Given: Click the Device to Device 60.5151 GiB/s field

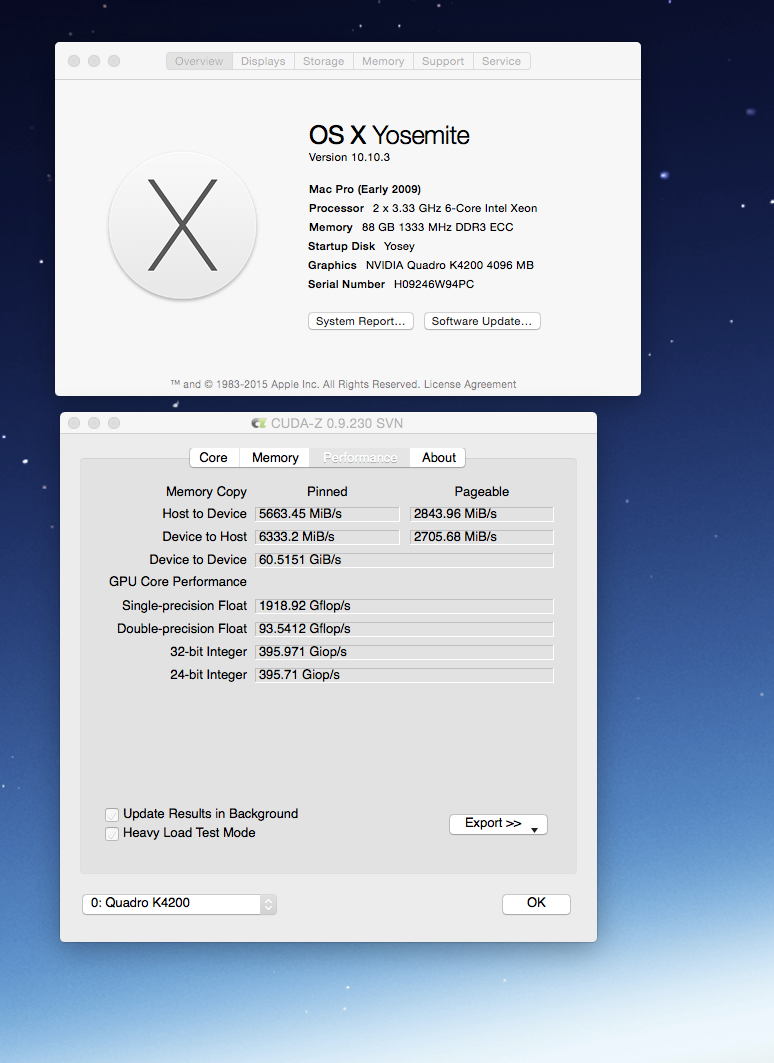Looking at the screenshot, I should [404, 560].
